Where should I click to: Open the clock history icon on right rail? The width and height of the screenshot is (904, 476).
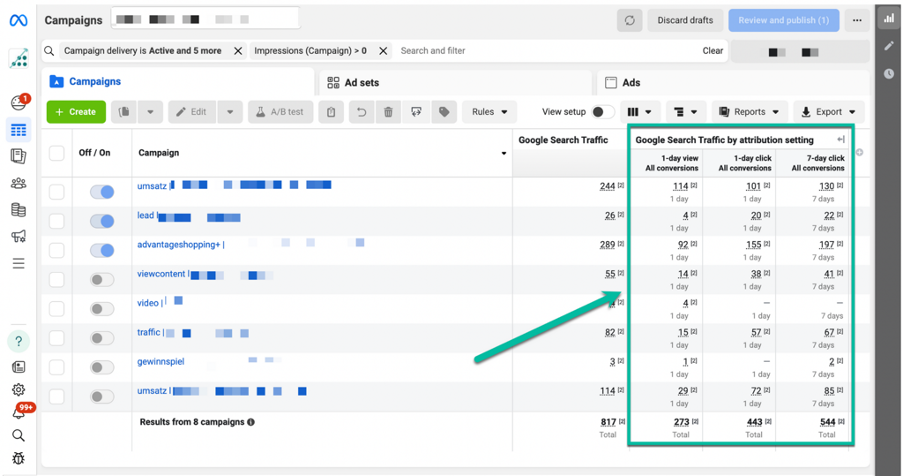(x=889, y=74)
